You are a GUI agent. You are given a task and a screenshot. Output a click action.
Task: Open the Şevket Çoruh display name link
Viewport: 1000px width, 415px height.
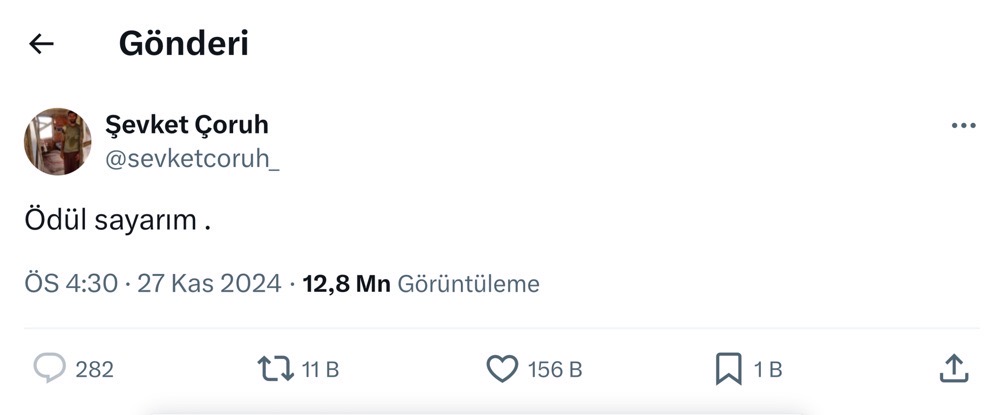click(187, 126)
